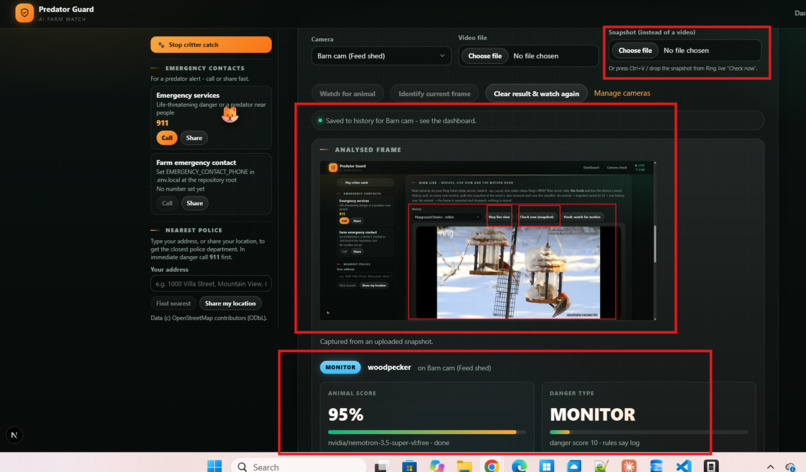Click the Windows taskbar Search box
The height and width of the screenshot is (472, 806).
pos(299,466)
